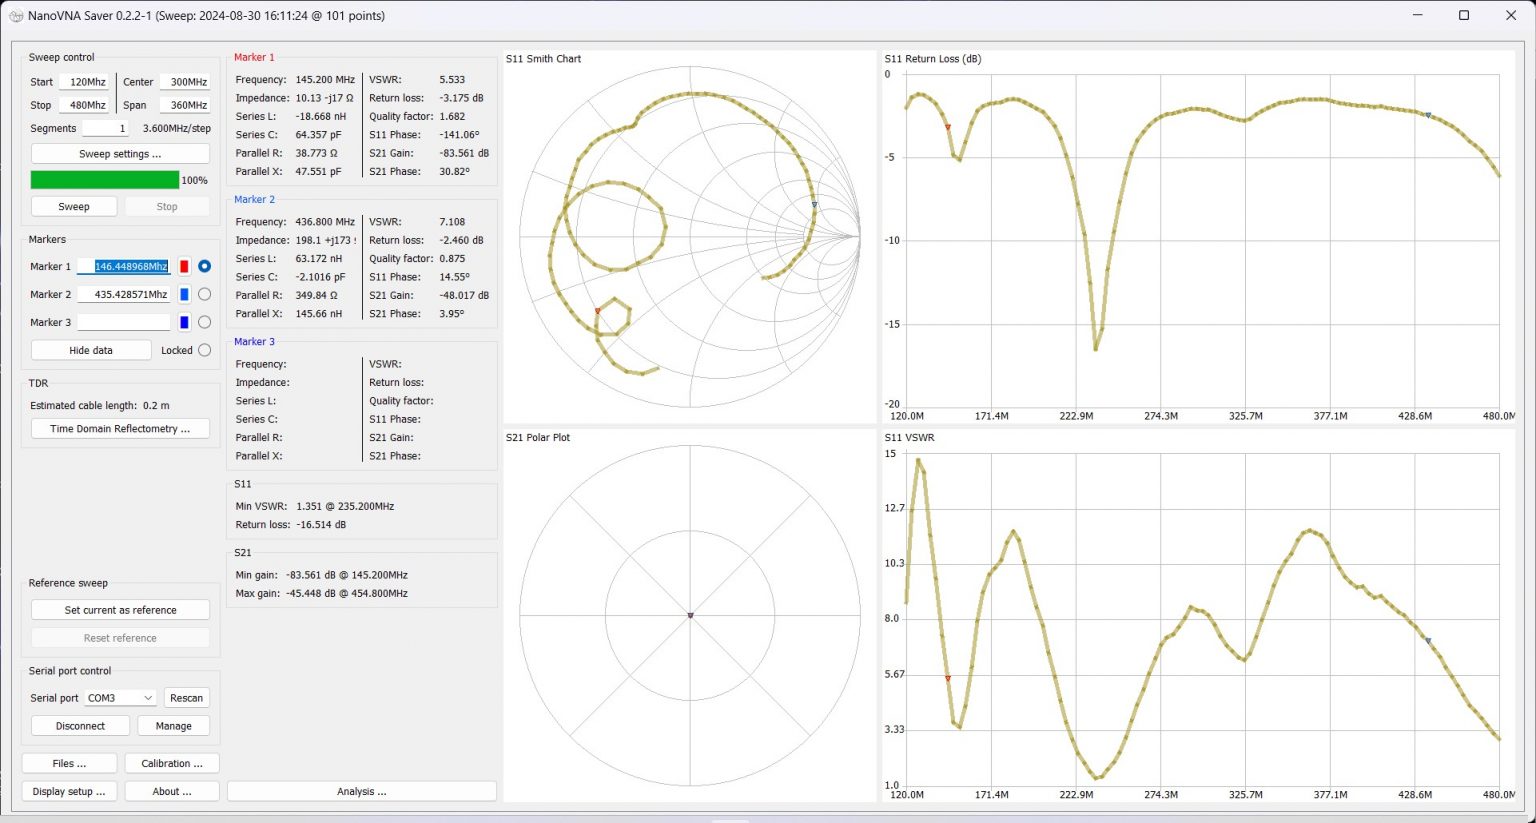
Task: Open Display setup options
Action: pos(69,791)
